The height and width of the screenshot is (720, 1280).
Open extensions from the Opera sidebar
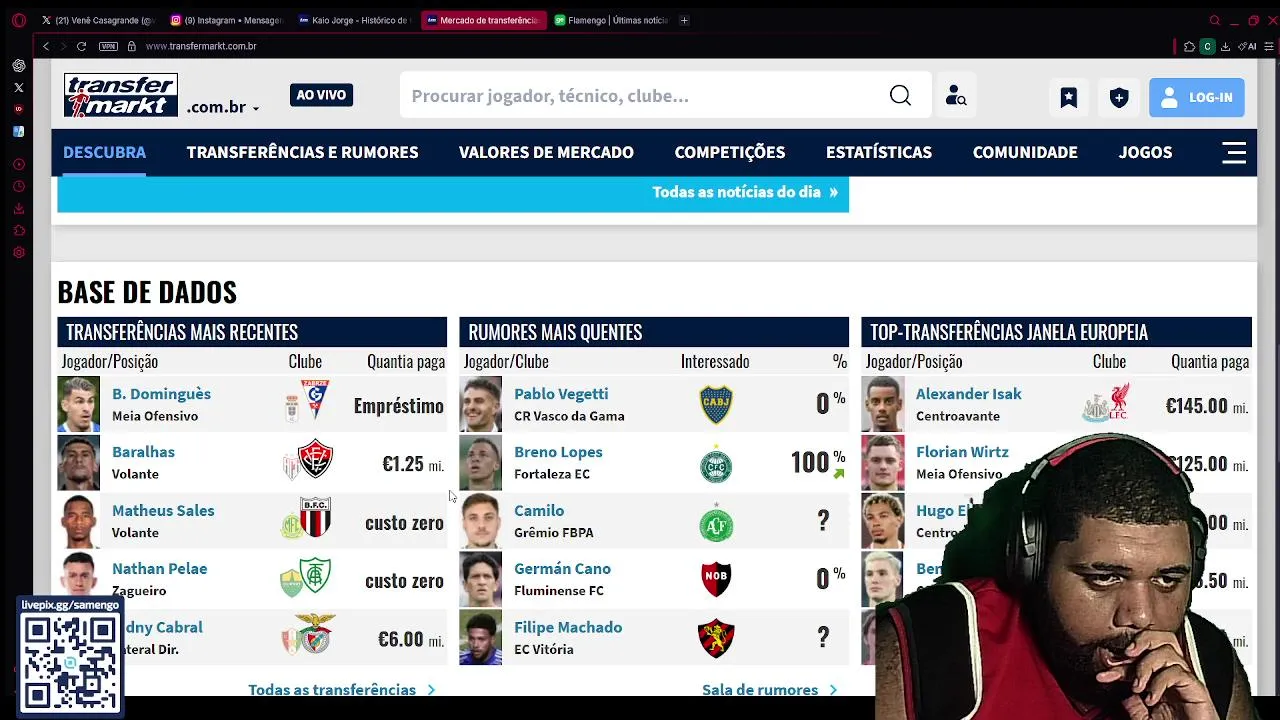[19, 230]
